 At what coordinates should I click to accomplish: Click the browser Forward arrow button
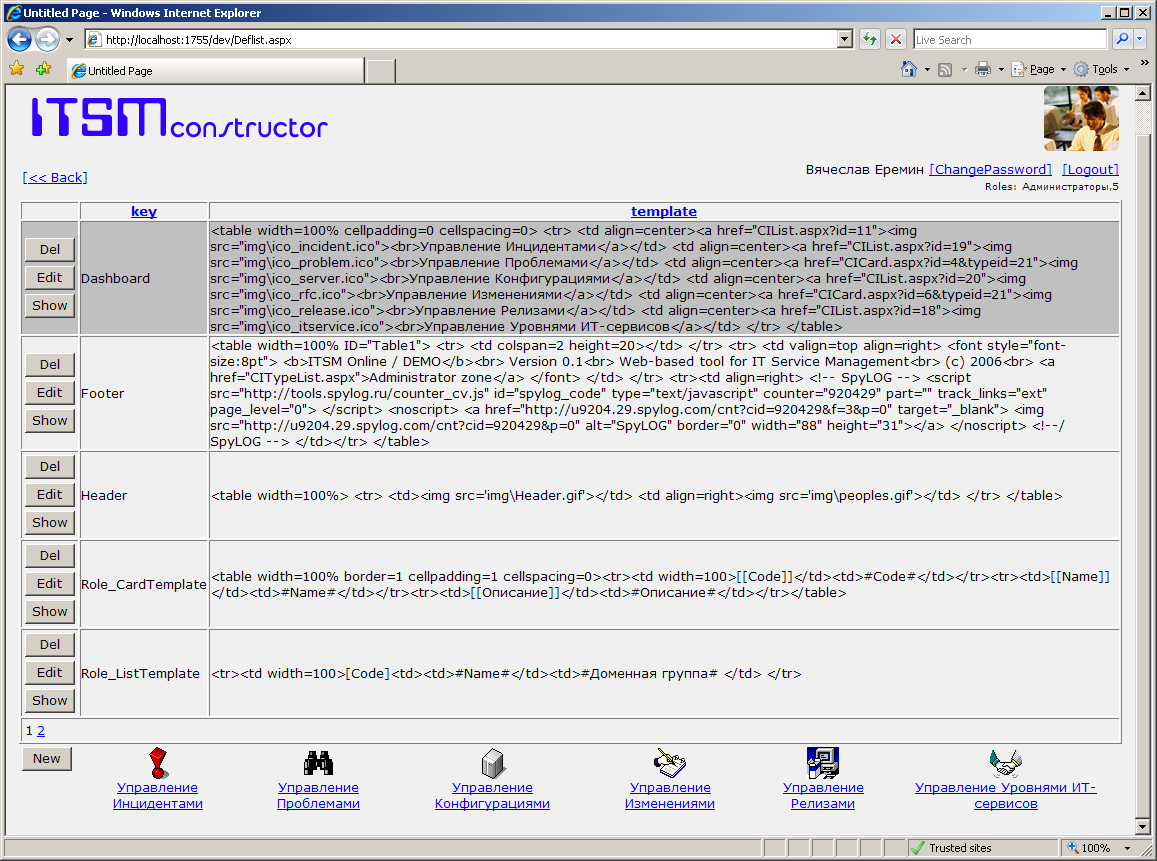[x=47, y=39]
